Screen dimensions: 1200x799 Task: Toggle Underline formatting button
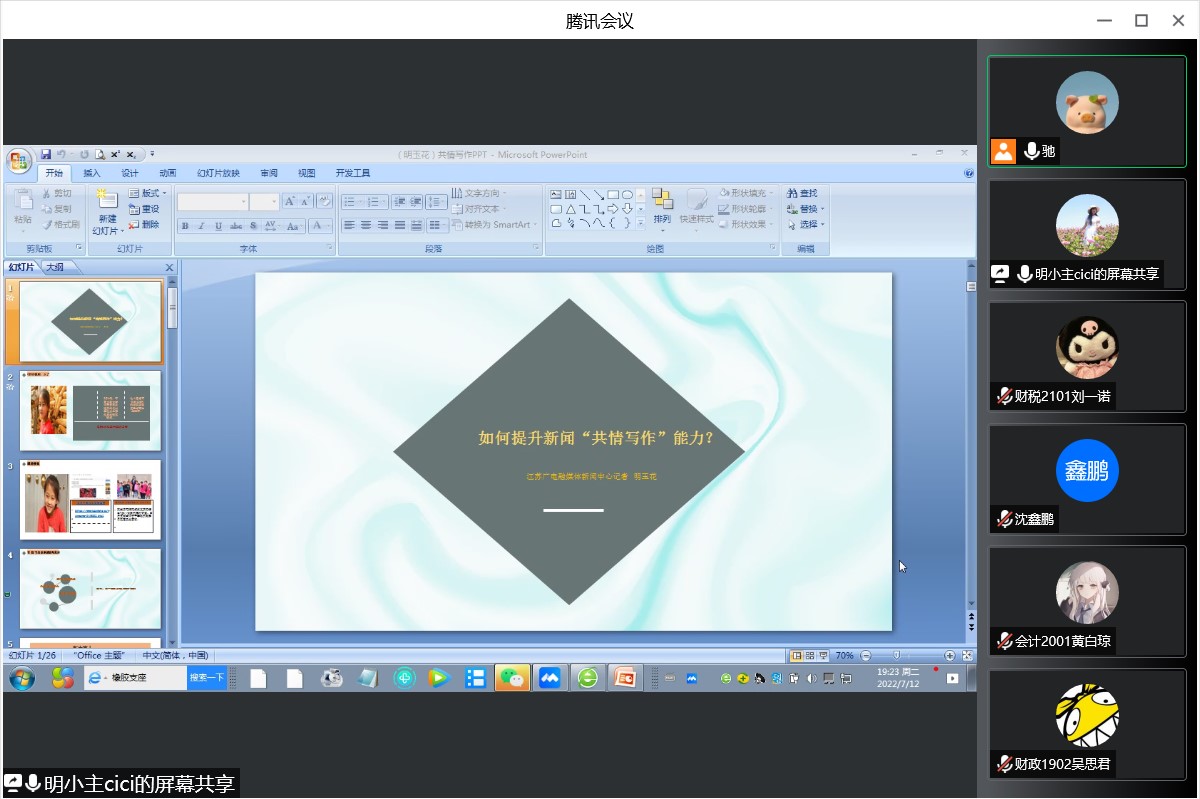218,226
